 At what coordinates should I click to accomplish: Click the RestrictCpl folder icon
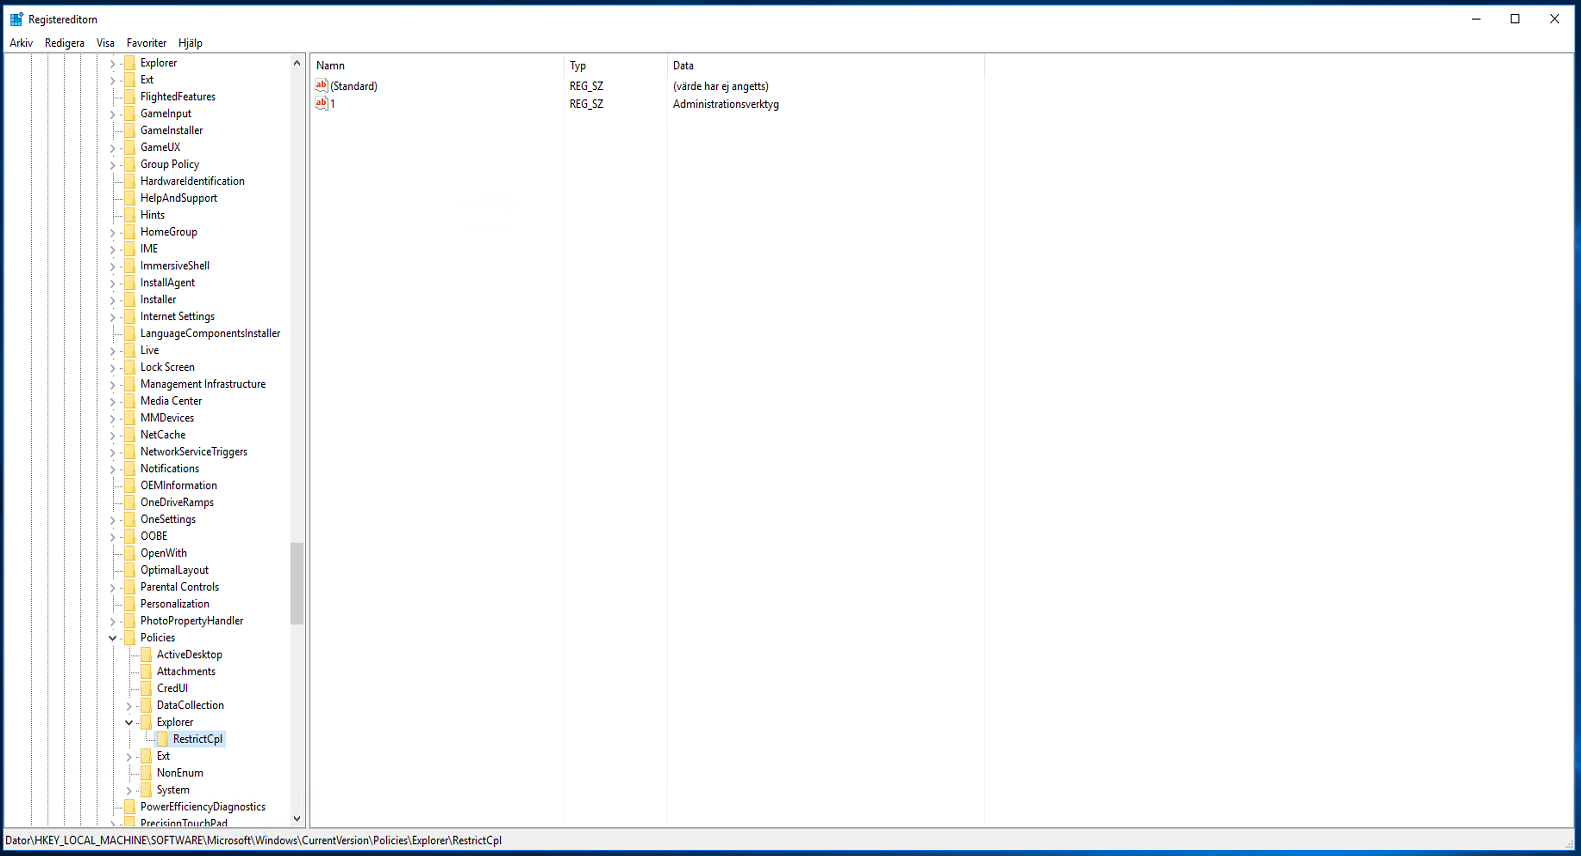(x=162, y=739)
